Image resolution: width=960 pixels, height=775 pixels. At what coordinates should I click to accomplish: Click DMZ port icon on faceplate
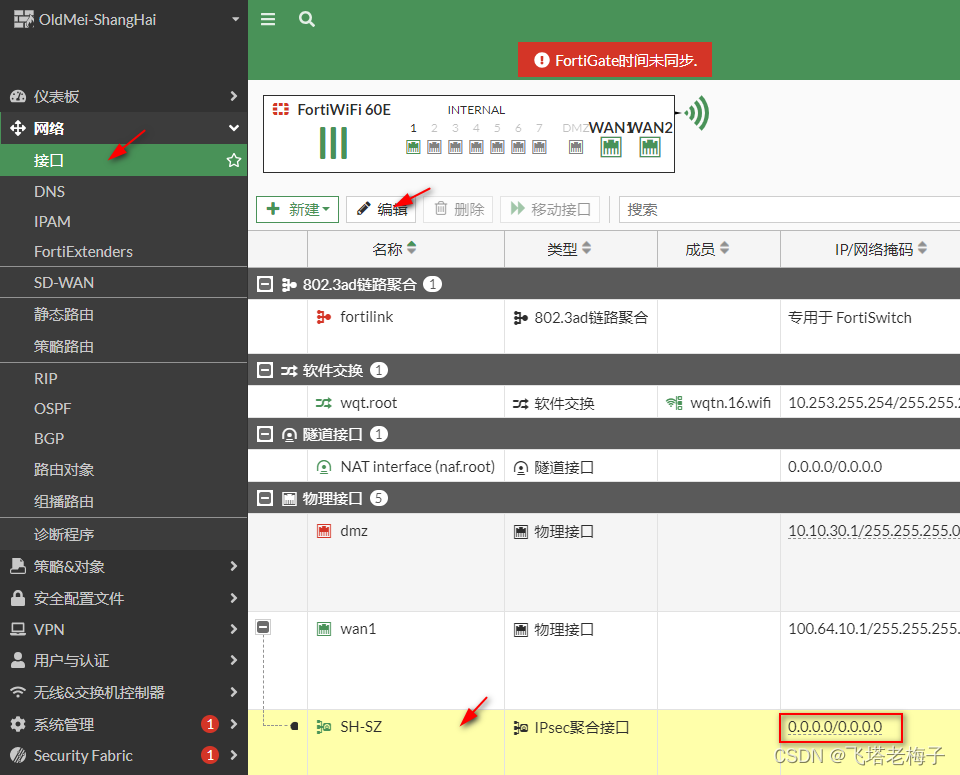click(x=576, y=147)
